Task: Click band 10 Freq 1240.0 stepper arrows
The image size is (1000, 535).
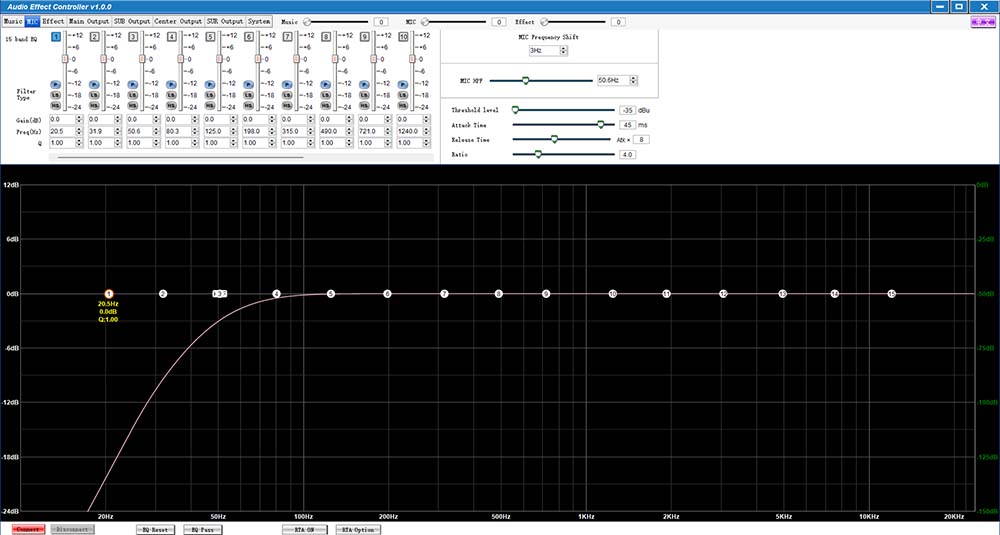Action: 426,131
